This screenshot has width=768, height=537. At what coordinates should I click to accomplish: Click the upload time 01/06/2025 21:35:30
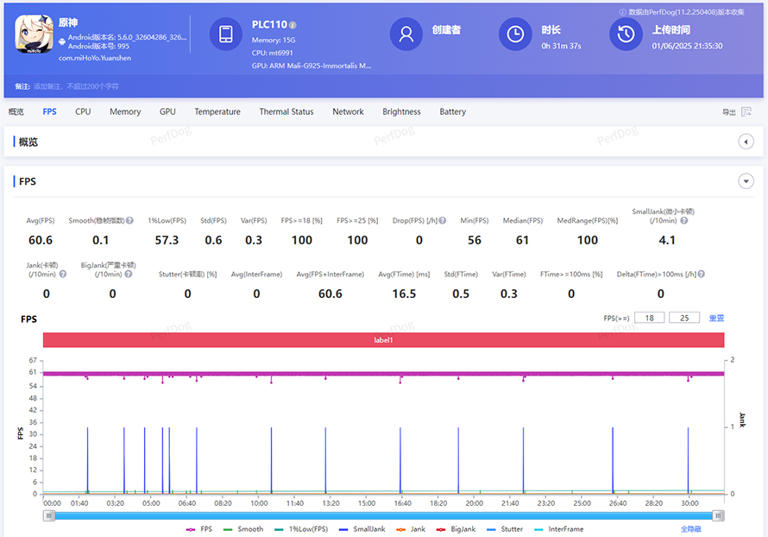[687, 46]
